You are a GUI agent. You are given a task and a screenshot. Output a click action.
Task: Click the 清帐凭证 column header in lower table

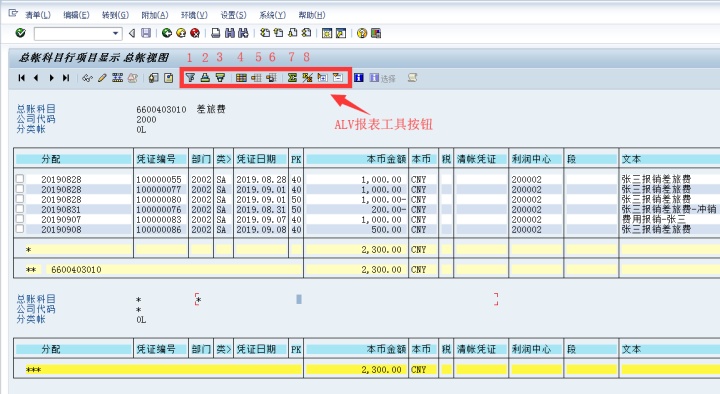pyautogui.click(x=481, y=349)
